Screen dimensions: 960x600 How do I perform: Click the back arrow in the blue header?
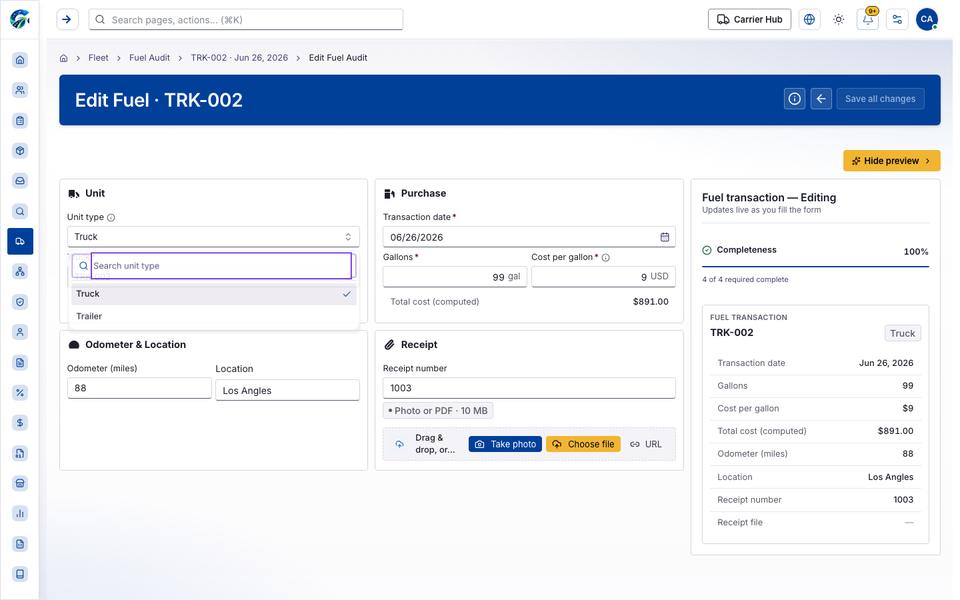click(821, 99)
